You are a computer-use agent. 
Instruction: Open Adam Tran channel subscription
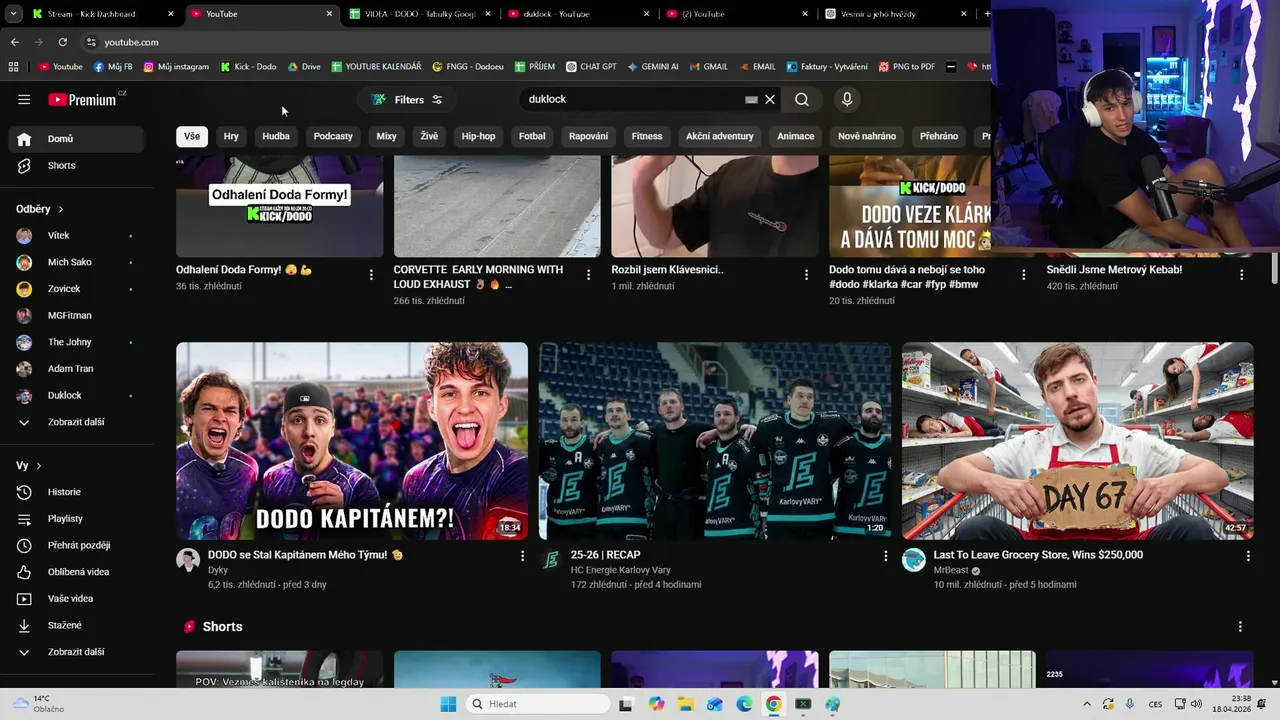point(76,368)
